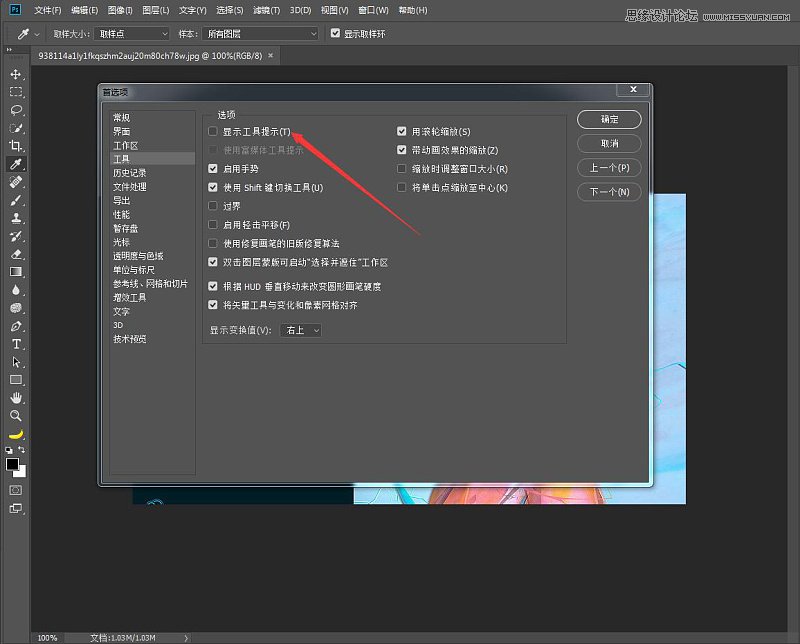The image size is (800, 644).
Task: Click the 下一个(N) button
Action: tap(609, 192)
